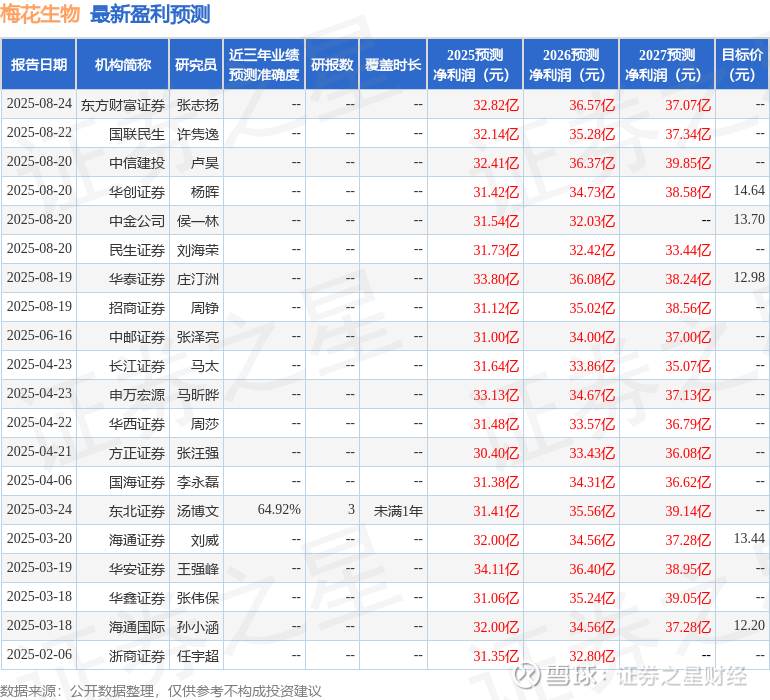The width and height of the screenshot is (770, 700).
Task: Click the 数据来源 disclaimer text
Action: coord(161,691)
